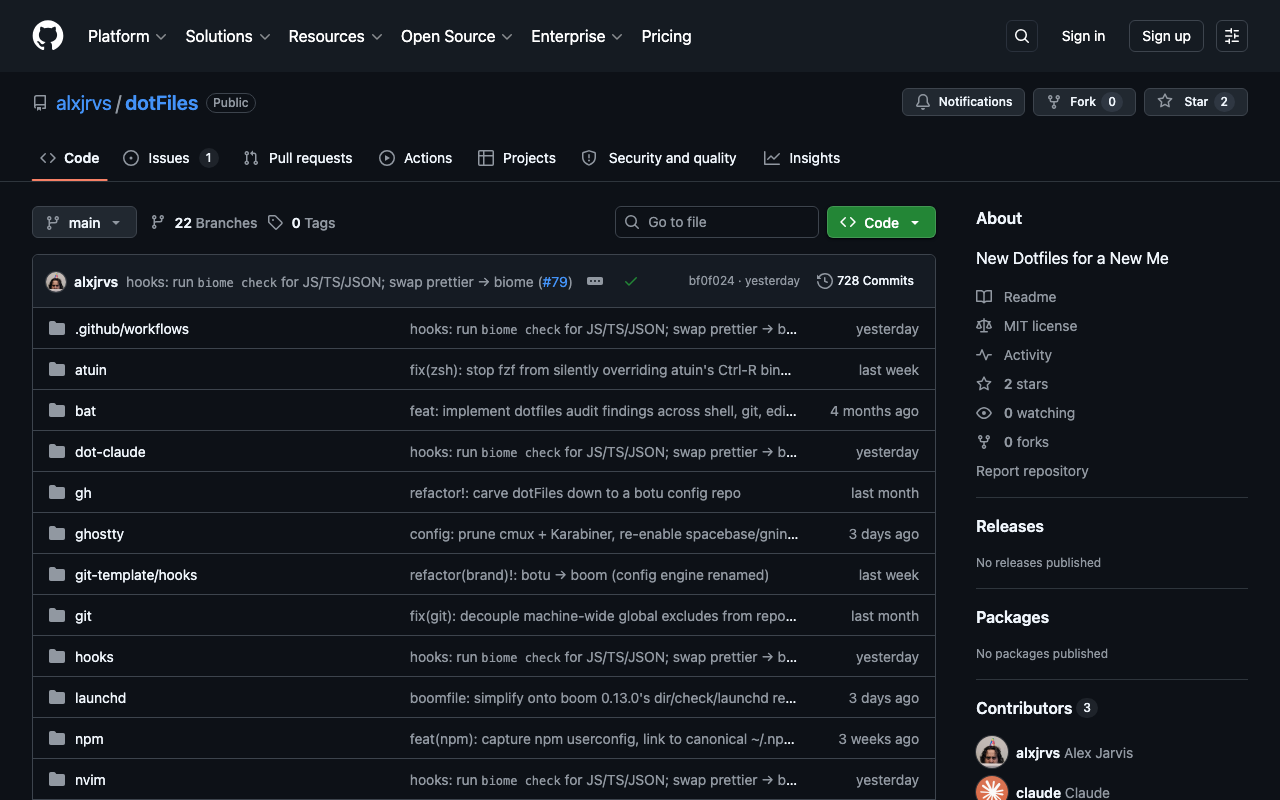The width and height of the screenshot is (1280, 800).
Task: Click the branches icon next to 22
Action: point(158,222)
